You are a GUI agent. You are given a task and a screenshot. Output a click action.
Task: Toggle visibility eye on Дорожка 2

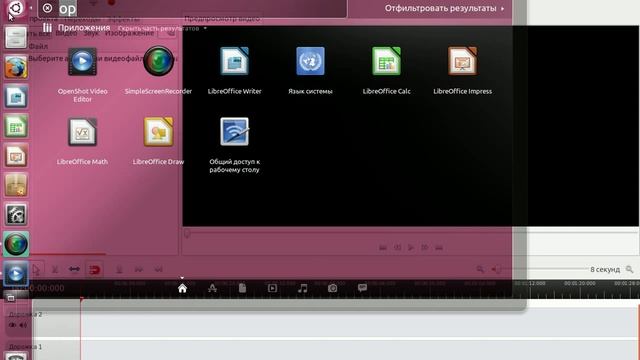[x=12, y=325]
